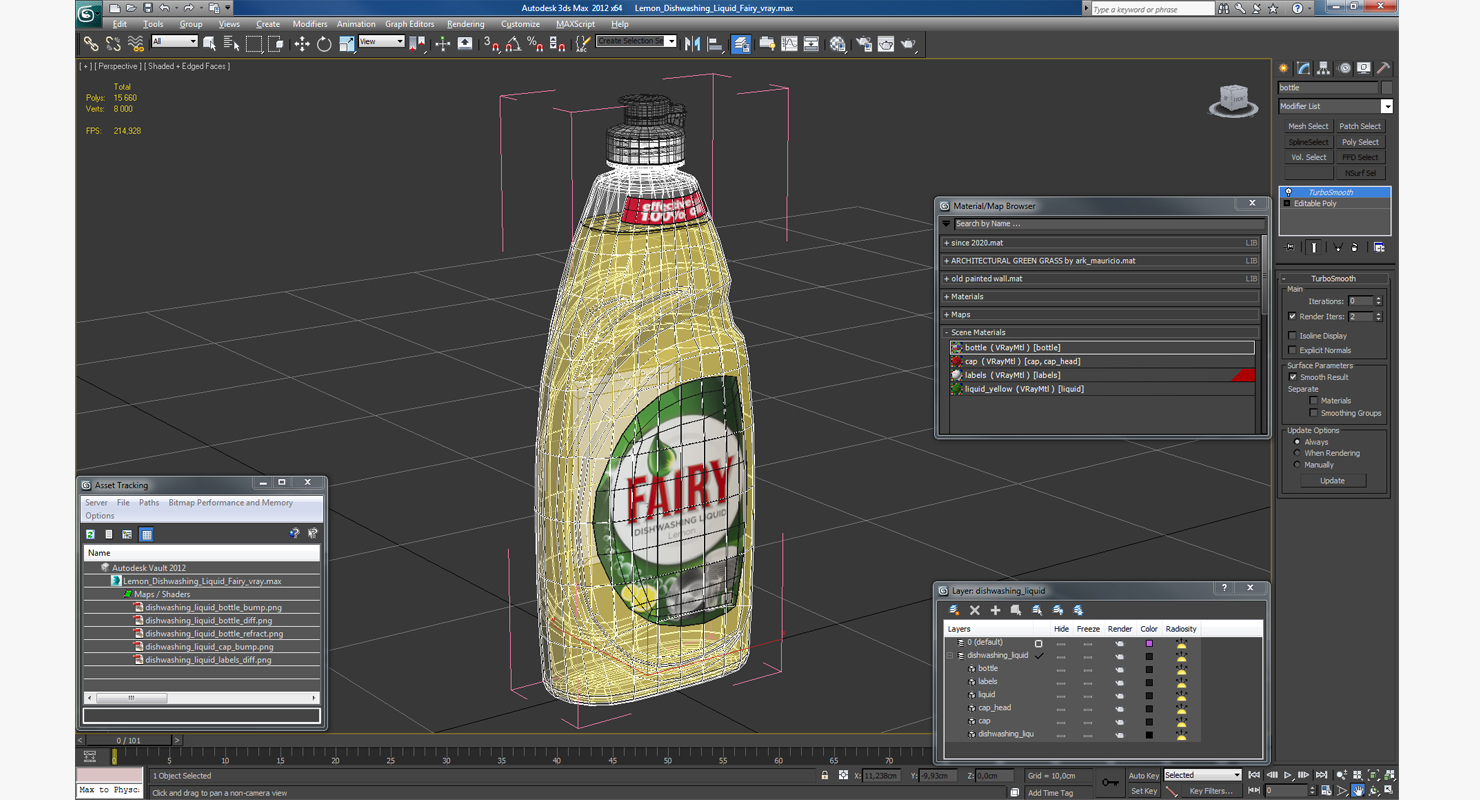Viewport: 1480px width, 800px height.
Task: Select the Rotate transform tool
Action: tap(324, 44)
